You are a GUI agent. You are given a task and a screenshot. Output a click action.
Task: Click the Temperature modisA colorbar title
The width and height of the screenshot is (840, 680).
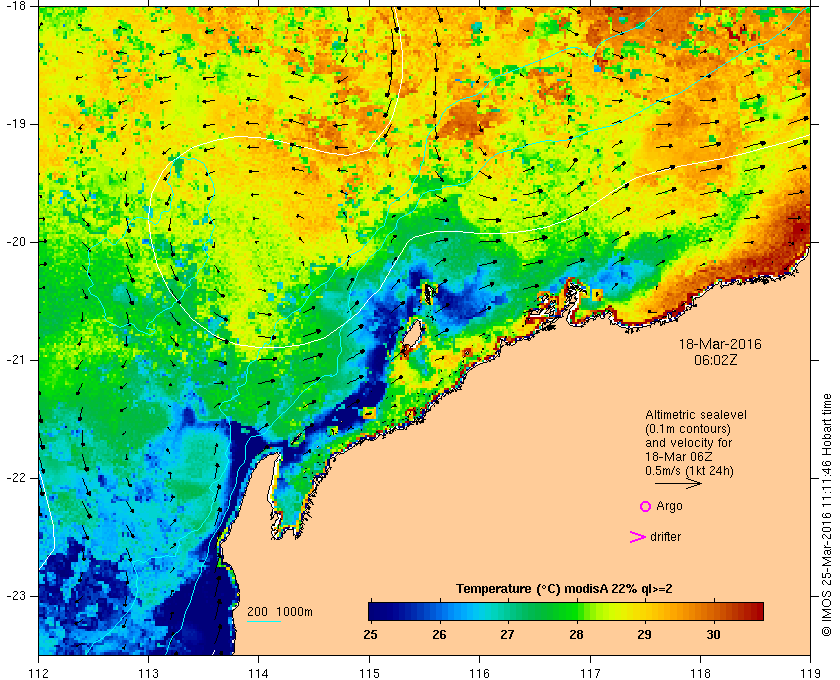(x=564, y=588)
